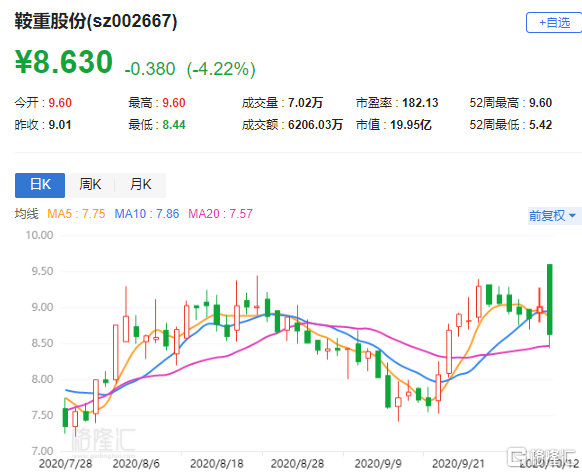Click the 昨收 9.01 previous close value
Screen dimensions: 582x474
coord(60,125)
